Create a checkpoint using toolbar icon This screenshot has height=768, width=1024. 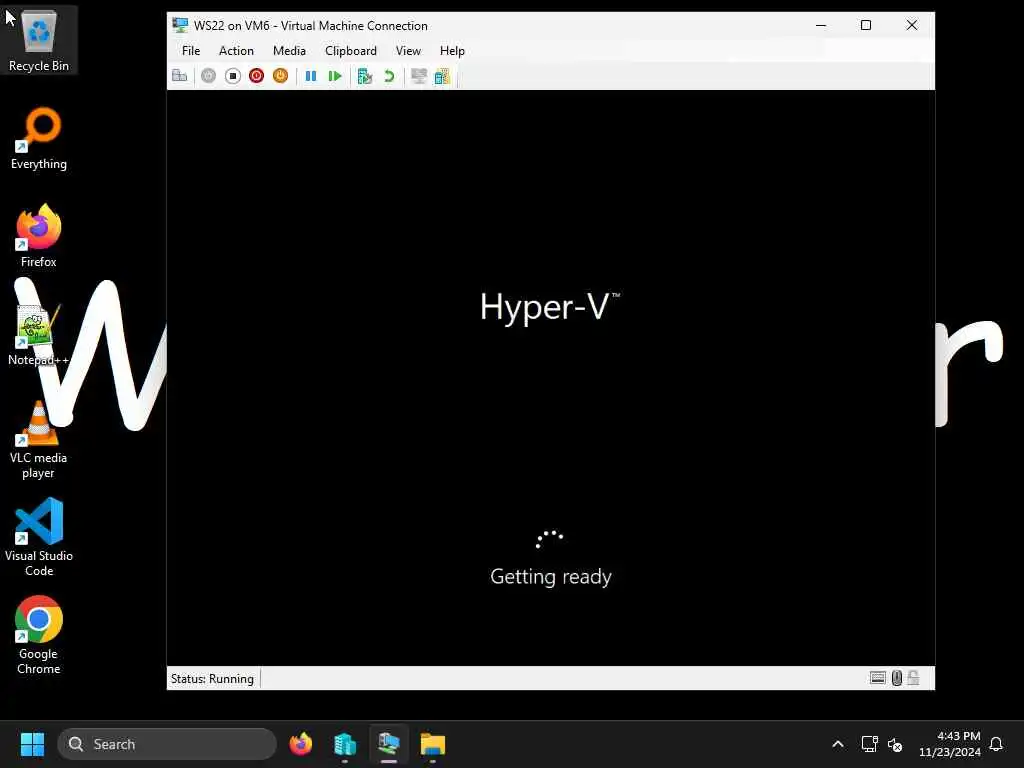tap(365, 76)
